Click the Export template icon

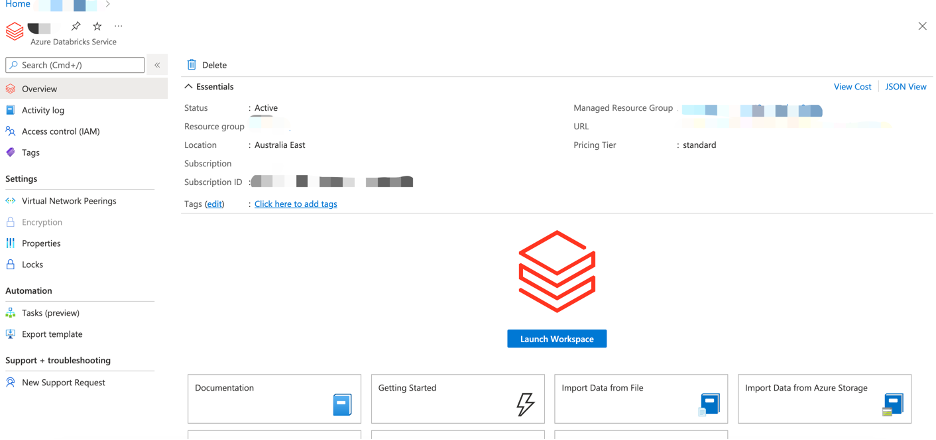[x=10, y=334]
